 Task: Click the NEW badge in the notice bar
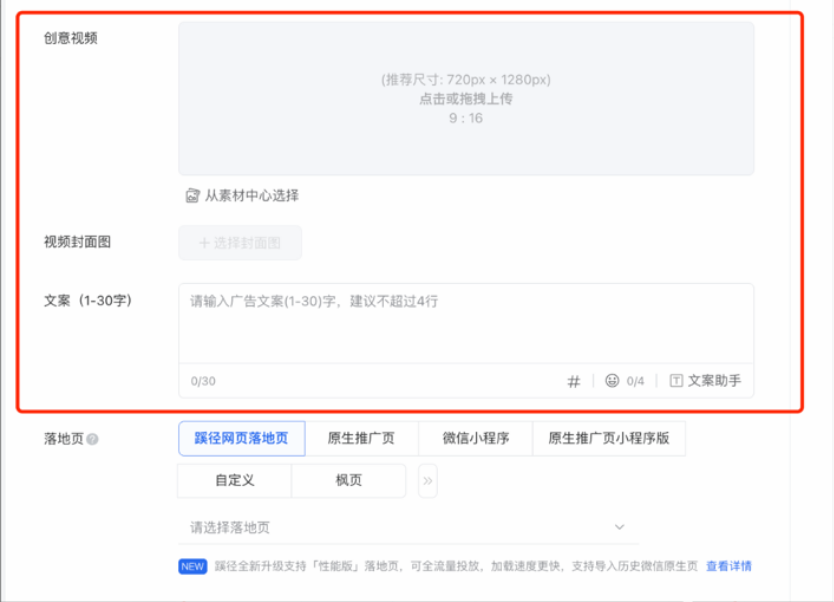(x=194, y=565)
